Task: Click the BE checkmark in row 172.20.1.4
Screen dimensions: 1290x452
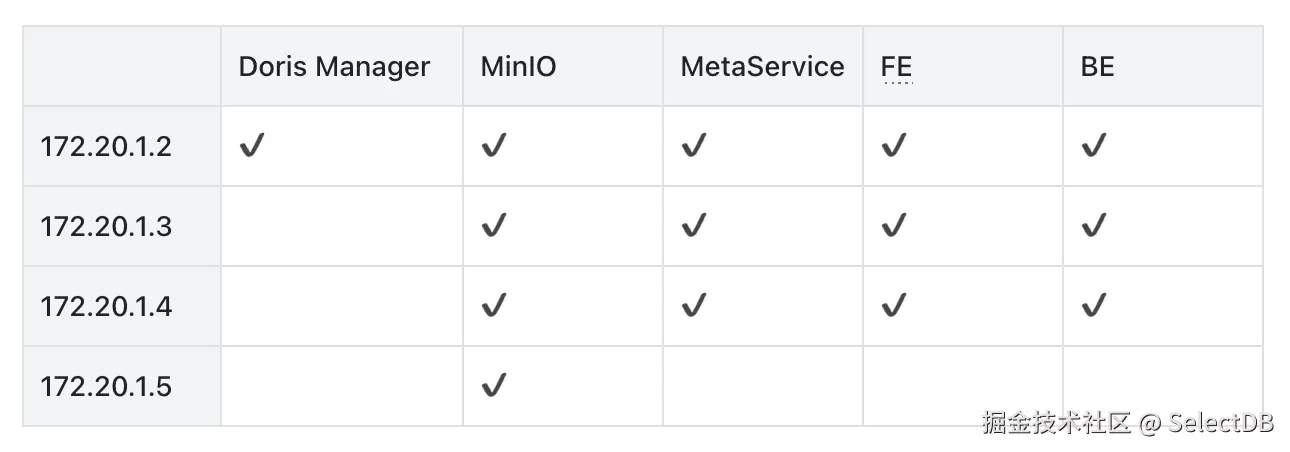Action: click(x=1093, y=306)
